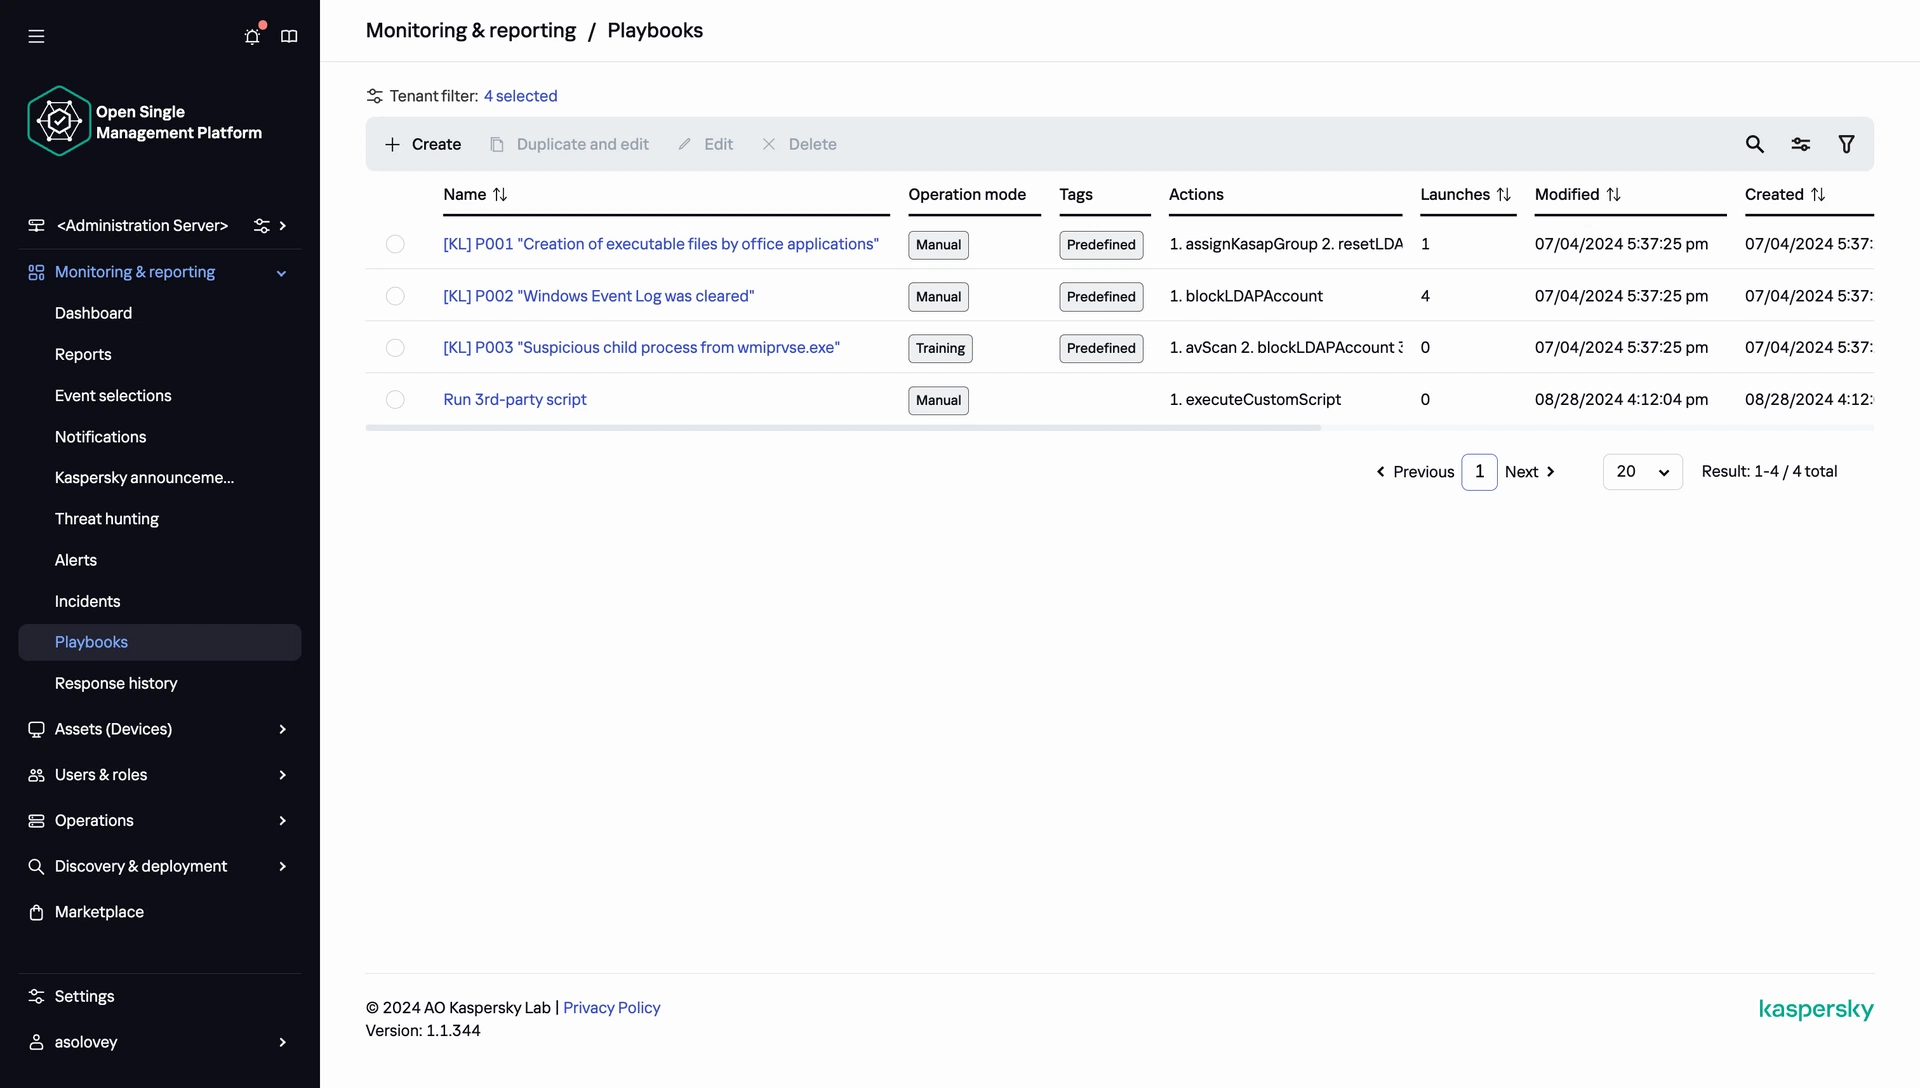Click the Open Single Management Platform logo

[59, 121]
